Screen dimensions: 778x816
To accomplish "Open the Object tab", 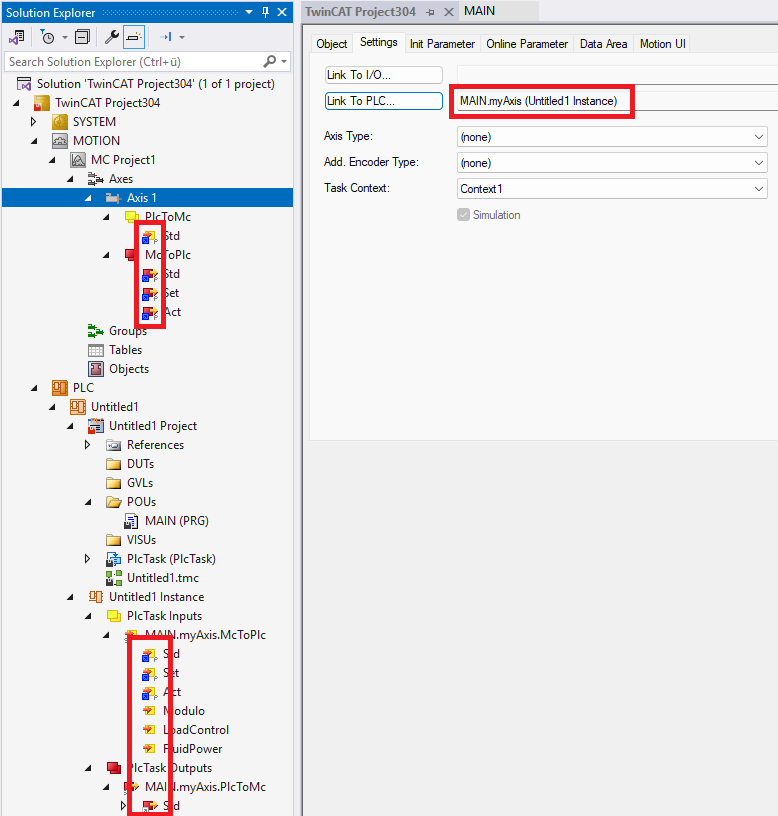I will [x=331, y=44].
